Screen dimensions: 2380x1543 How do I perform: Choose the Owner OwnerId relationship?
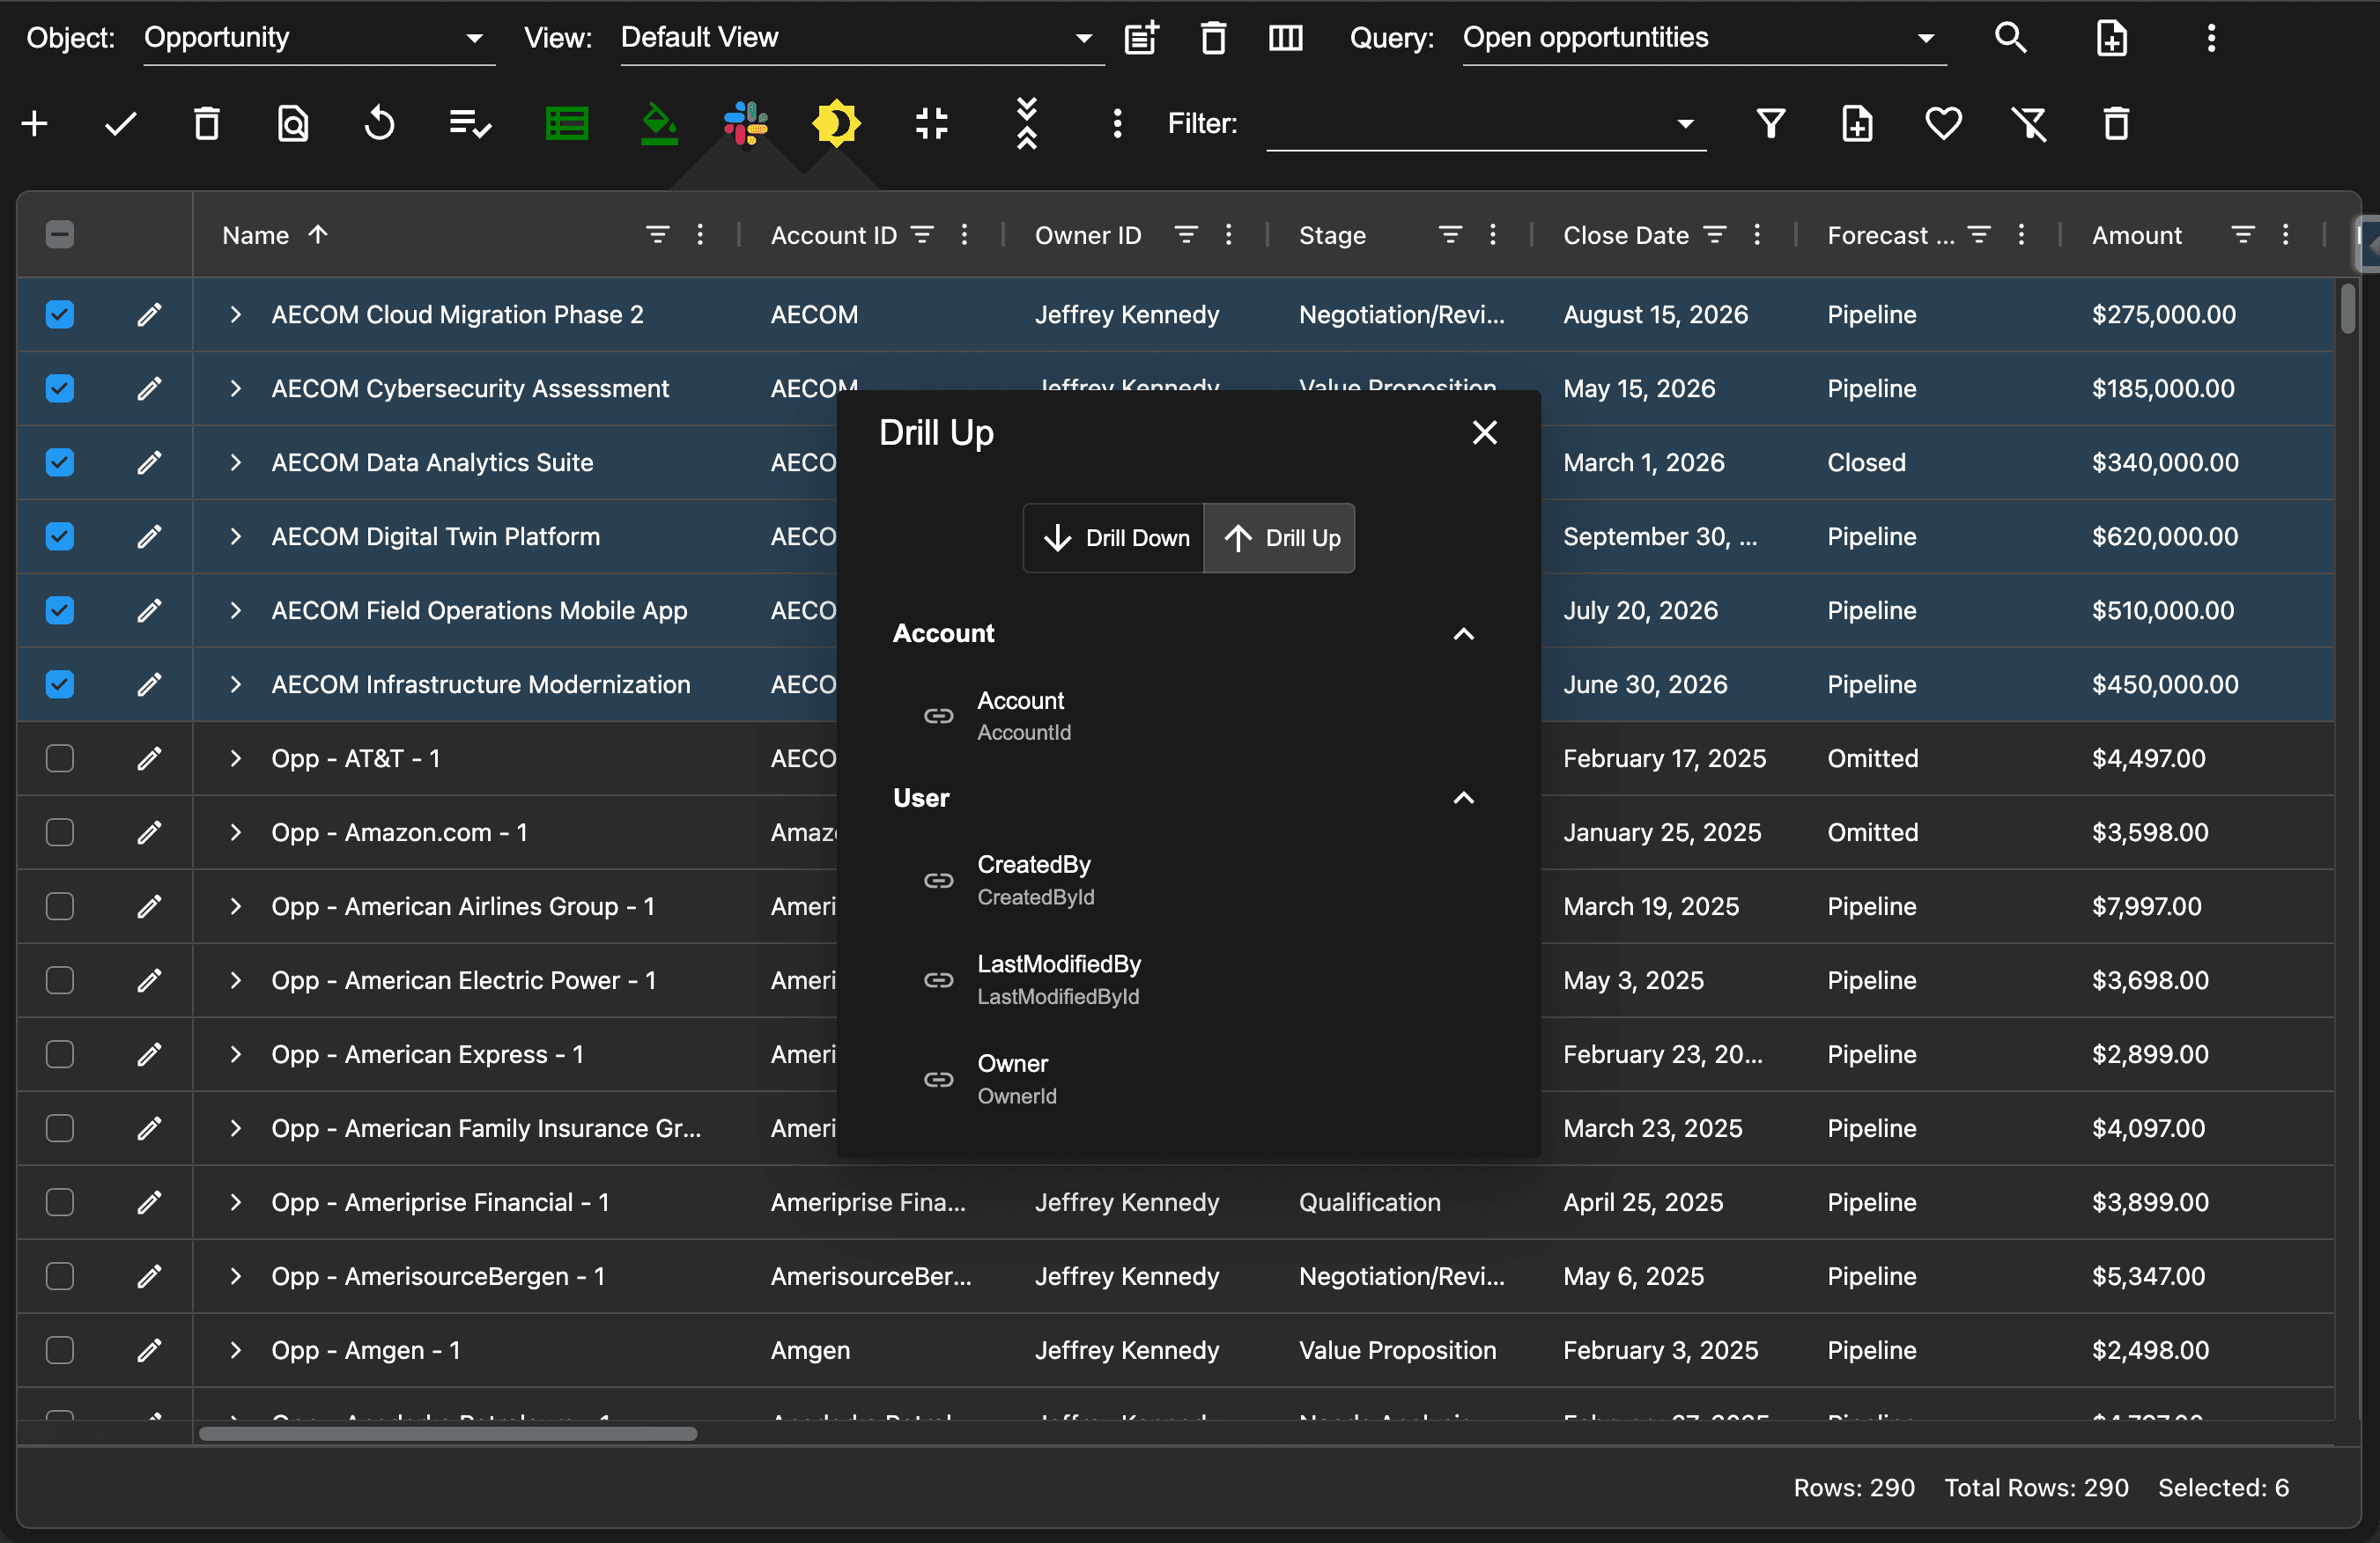(x=1015, y=1079)
